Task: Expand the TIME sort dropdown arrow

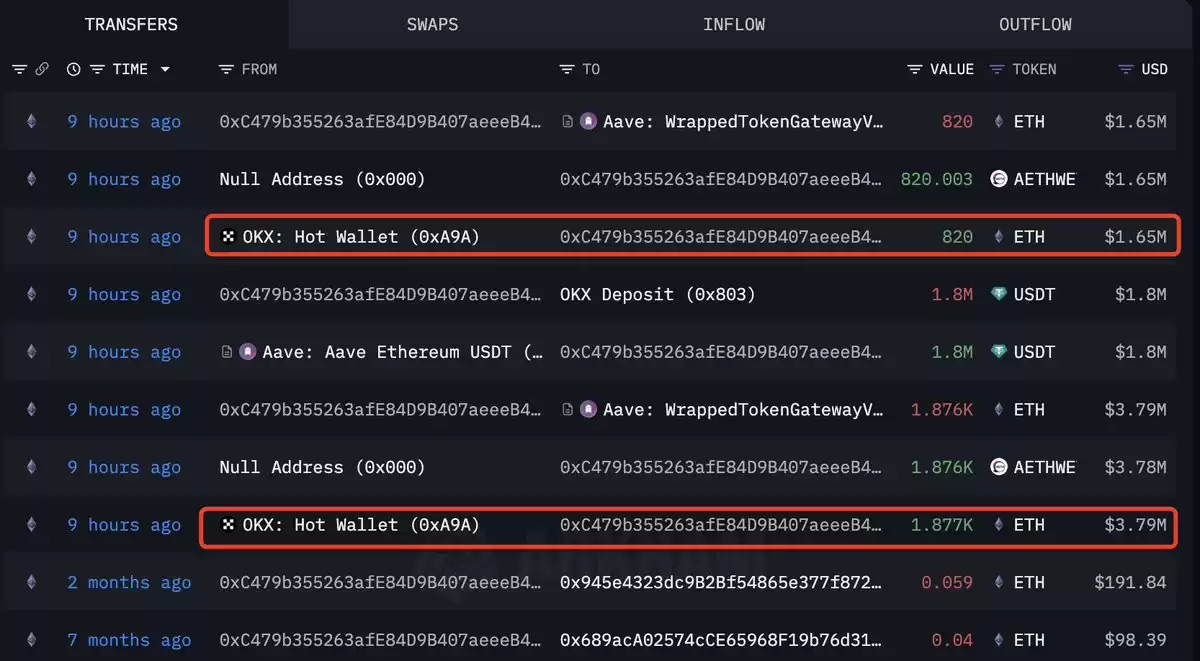Action: pos(165,69)
